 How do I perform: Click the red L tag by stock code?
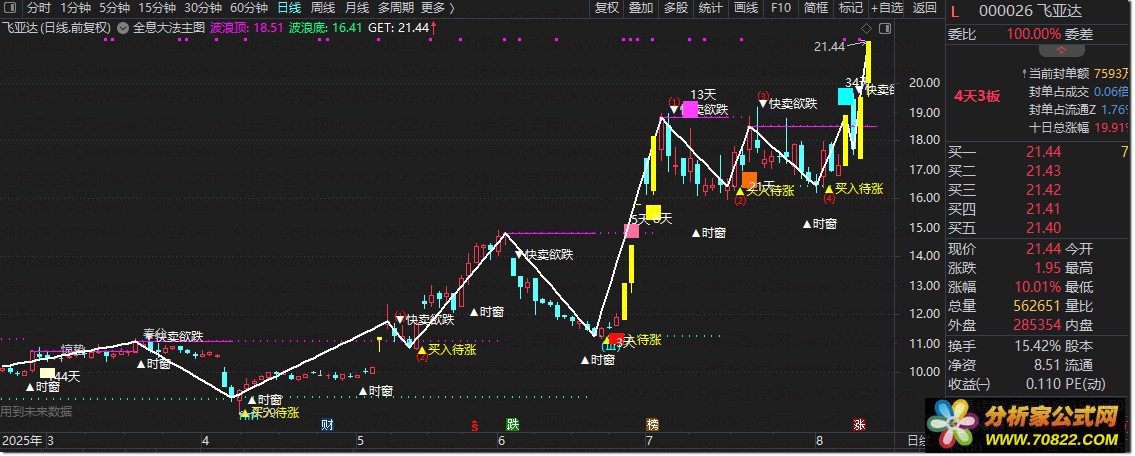click(955, 11)
